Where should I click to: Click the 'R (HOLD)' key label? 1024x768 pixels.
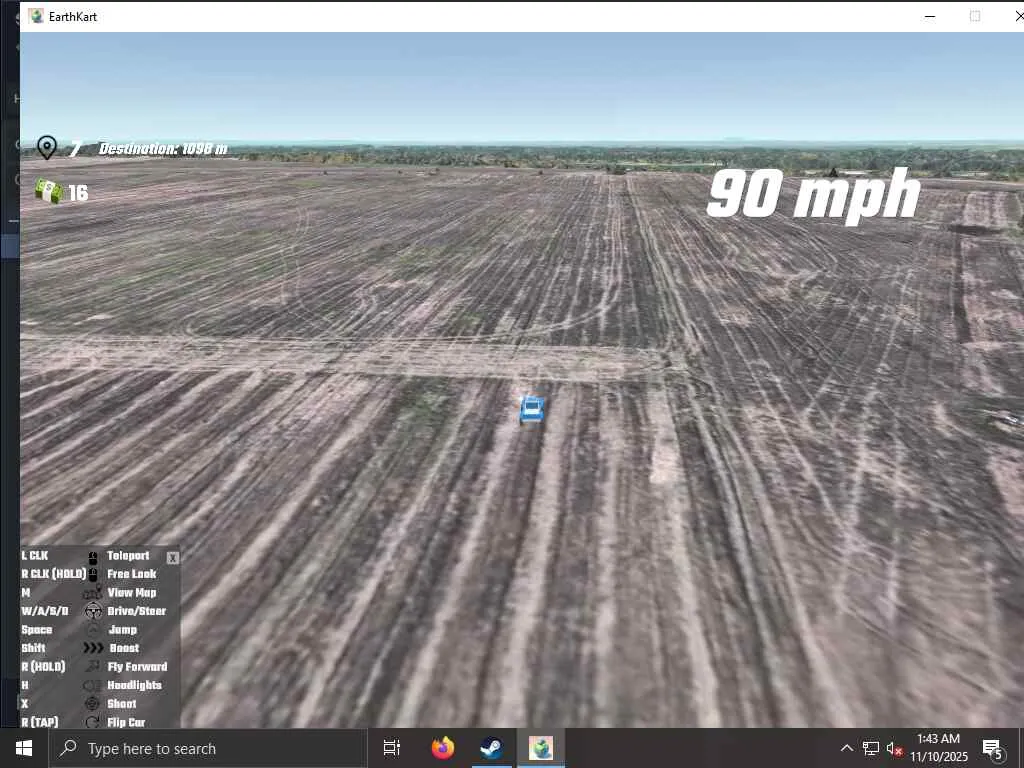pyautogui.click(x=43, y=667)
